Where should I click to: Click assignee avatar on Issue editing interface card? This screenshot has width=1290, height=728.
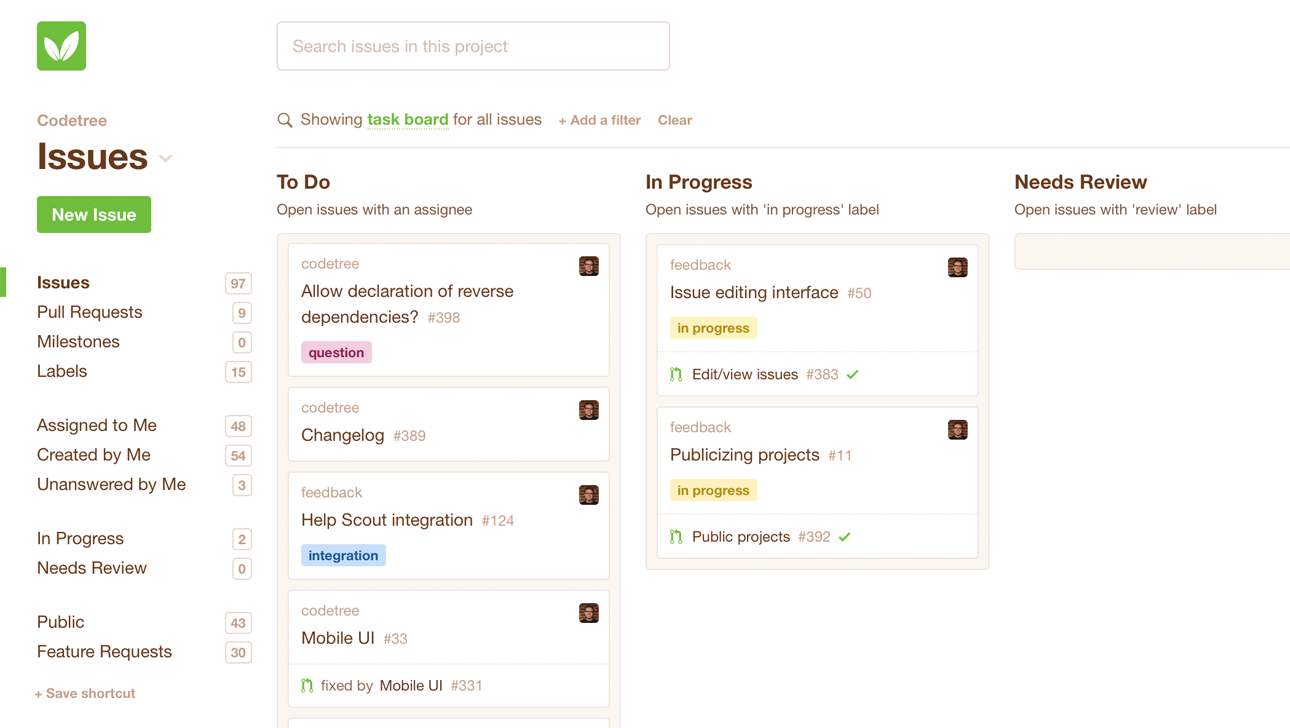coord(957,267)
